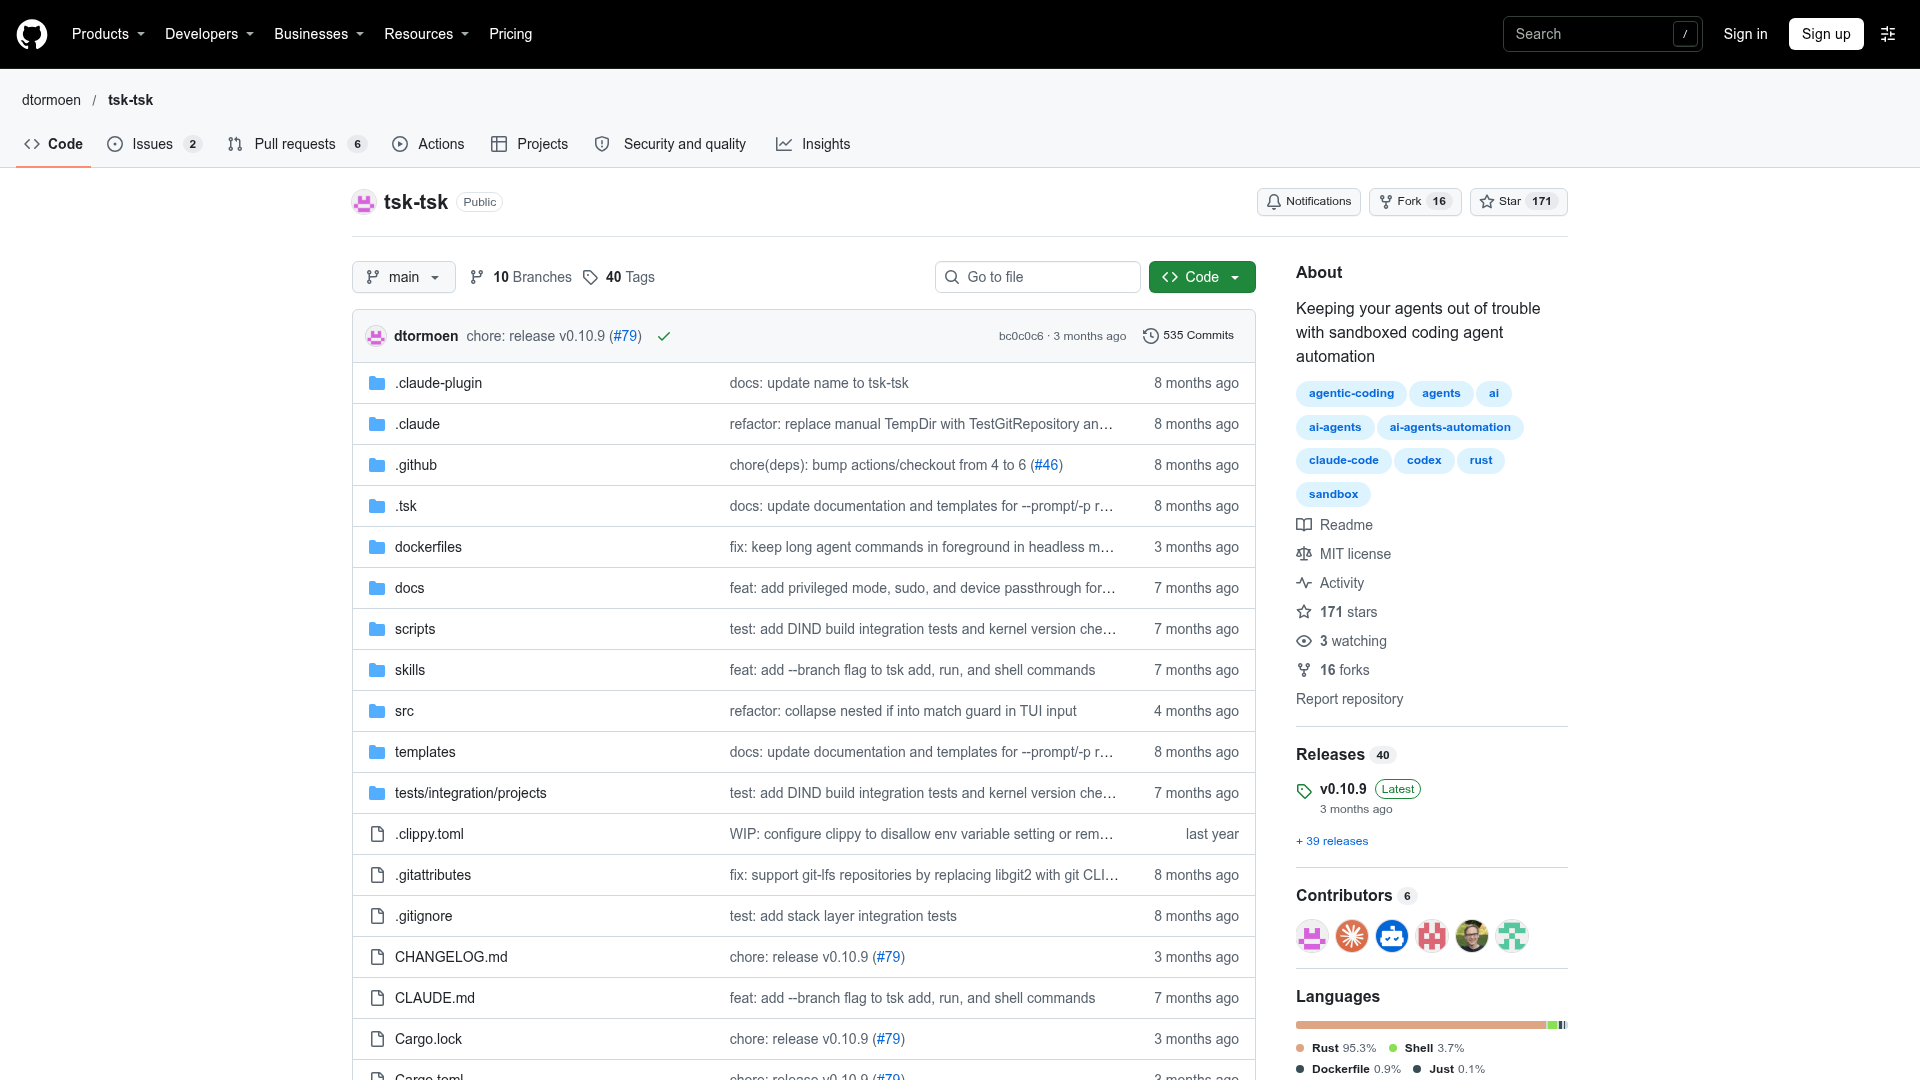
Task: Click the watching eye icon
Action: [x=1304, y=641]
